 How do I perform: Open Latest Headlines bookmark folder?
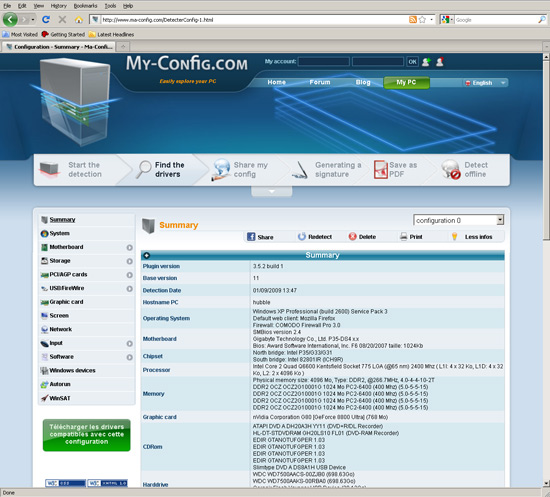pos(111,34)
